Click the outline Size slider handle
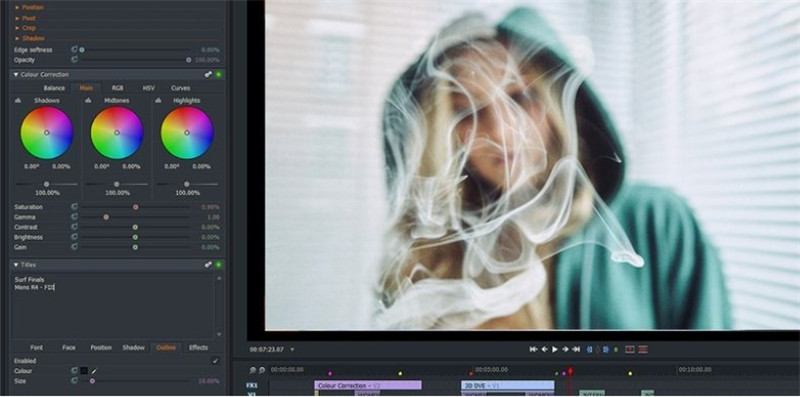The image size is (800, 397). pyautogui.click(x=92, y=381)
